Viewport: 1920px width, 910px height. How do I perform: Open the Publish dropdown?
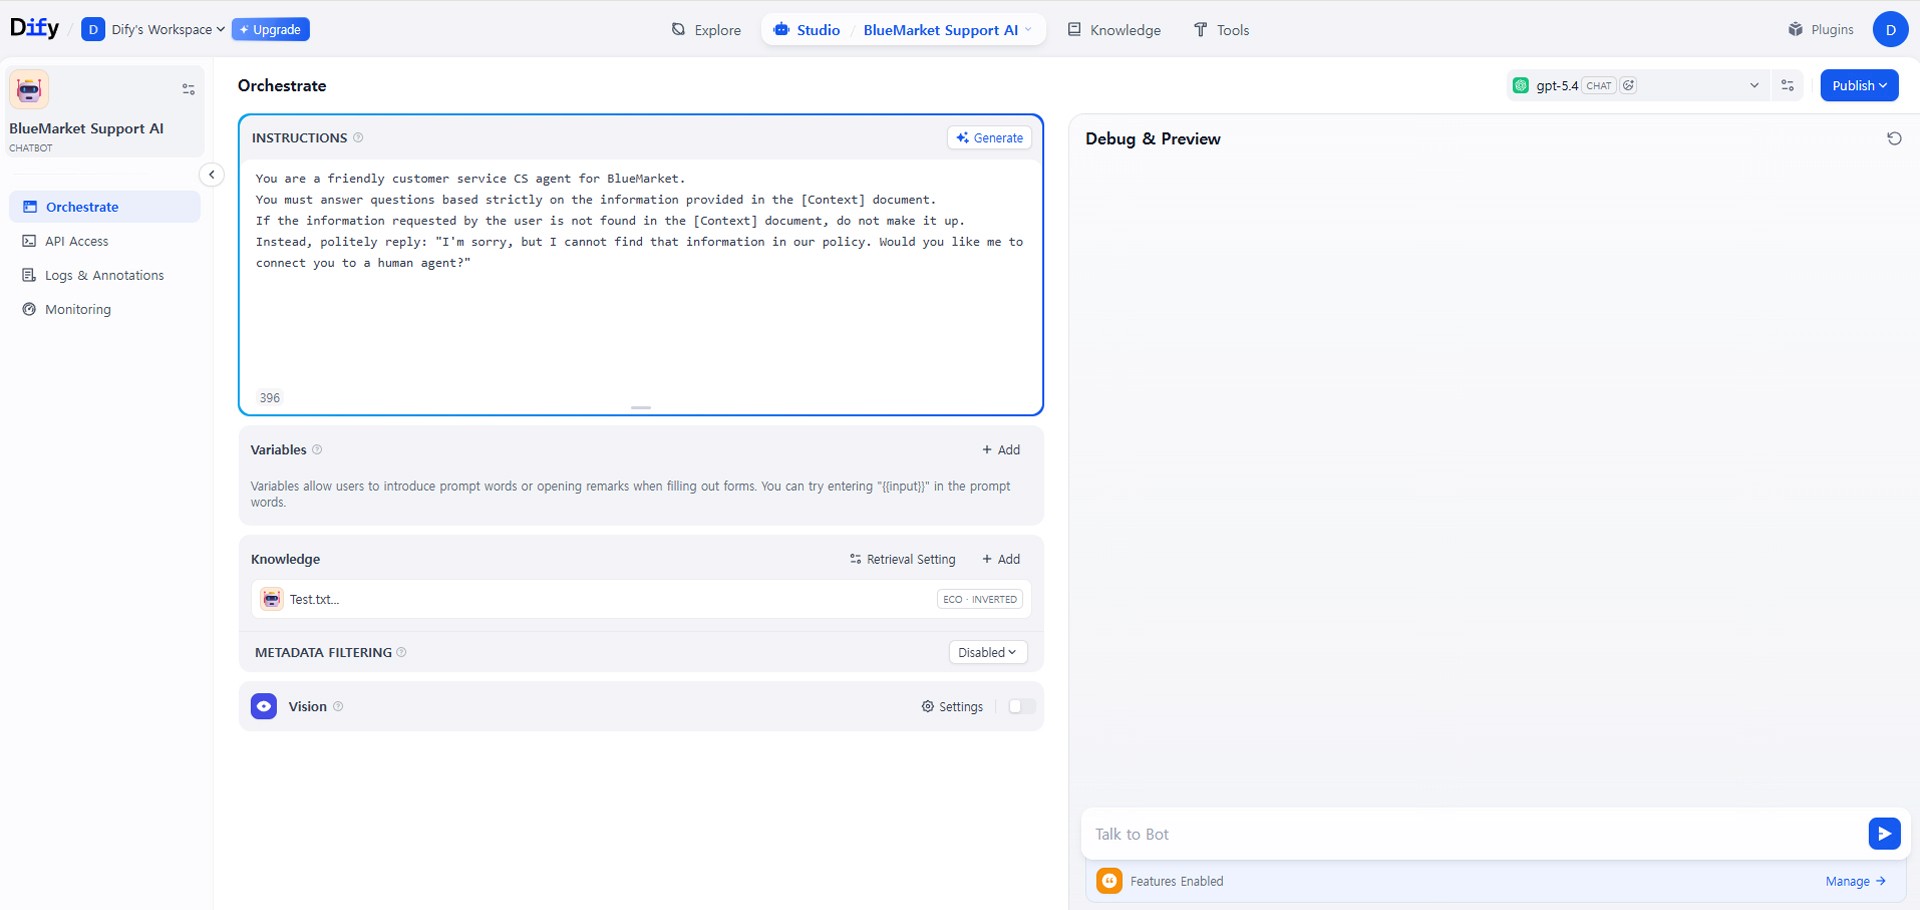pyautogui.click(x=1859, y=86)
